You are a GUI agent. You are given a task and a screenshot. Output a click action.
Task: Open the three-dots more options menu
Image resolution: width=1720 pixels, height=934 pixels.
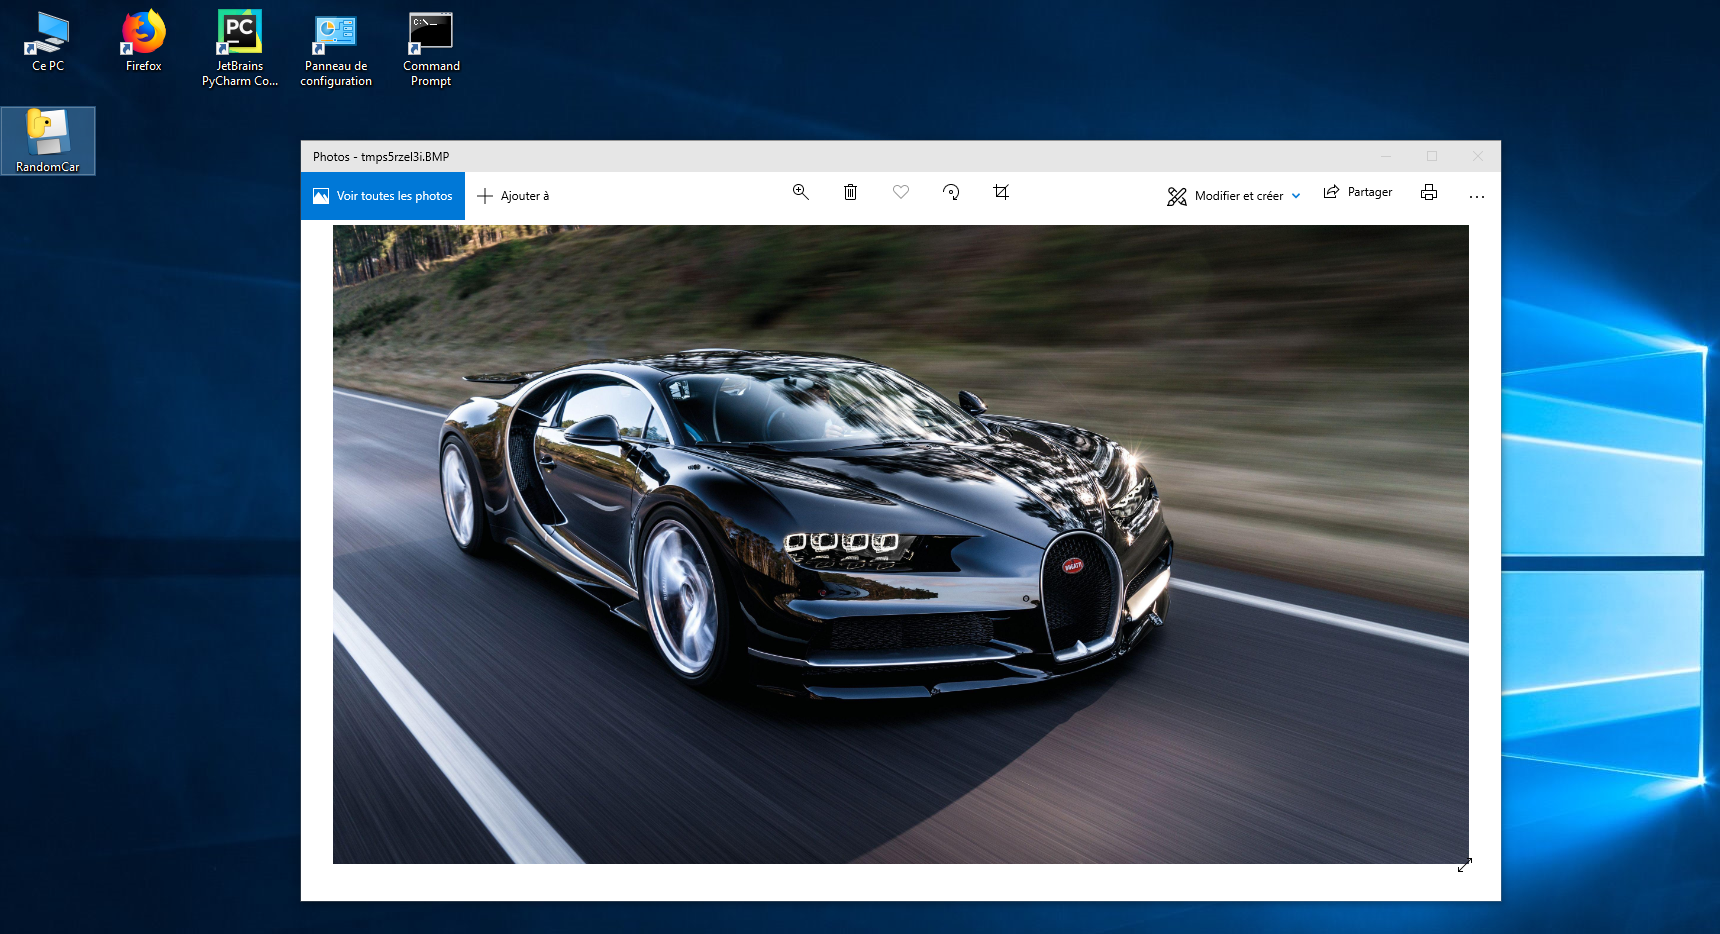pos(1477,196)
